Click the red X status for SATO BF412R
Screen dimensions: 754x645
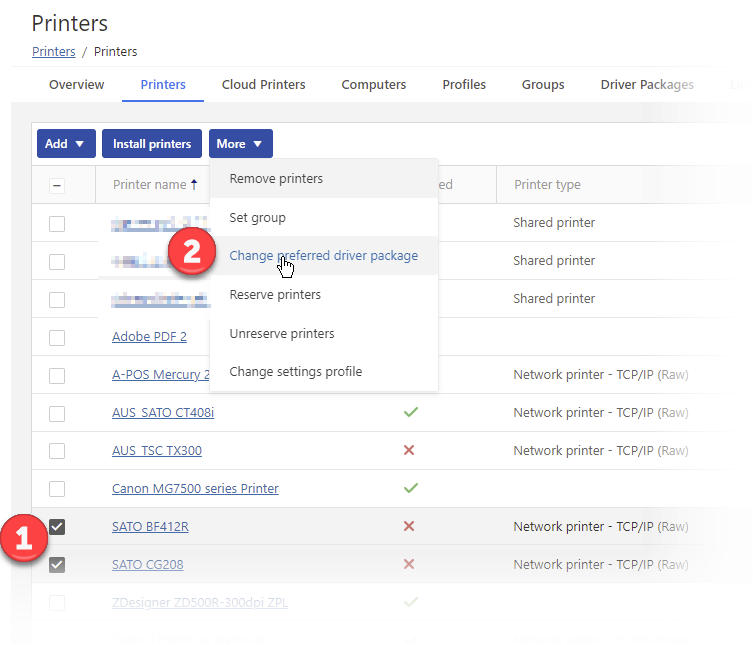[409, 526]
